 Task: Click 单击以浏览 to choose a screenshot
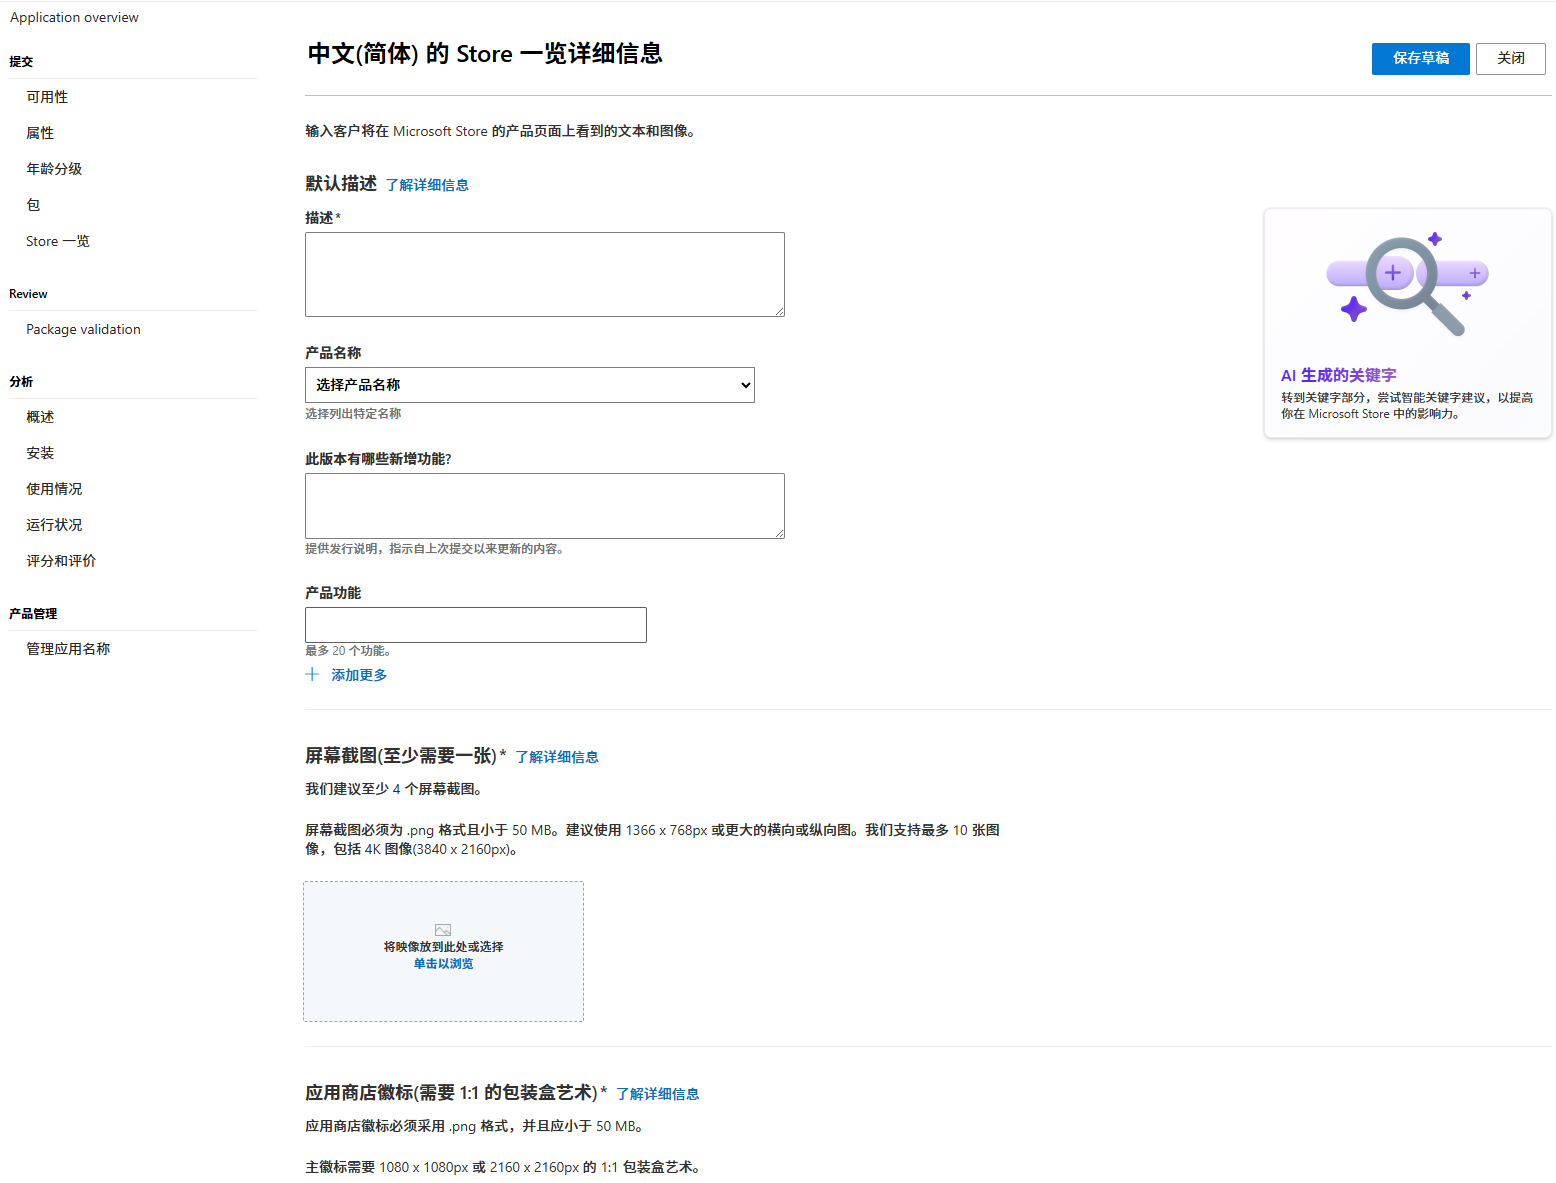[442, 963]
